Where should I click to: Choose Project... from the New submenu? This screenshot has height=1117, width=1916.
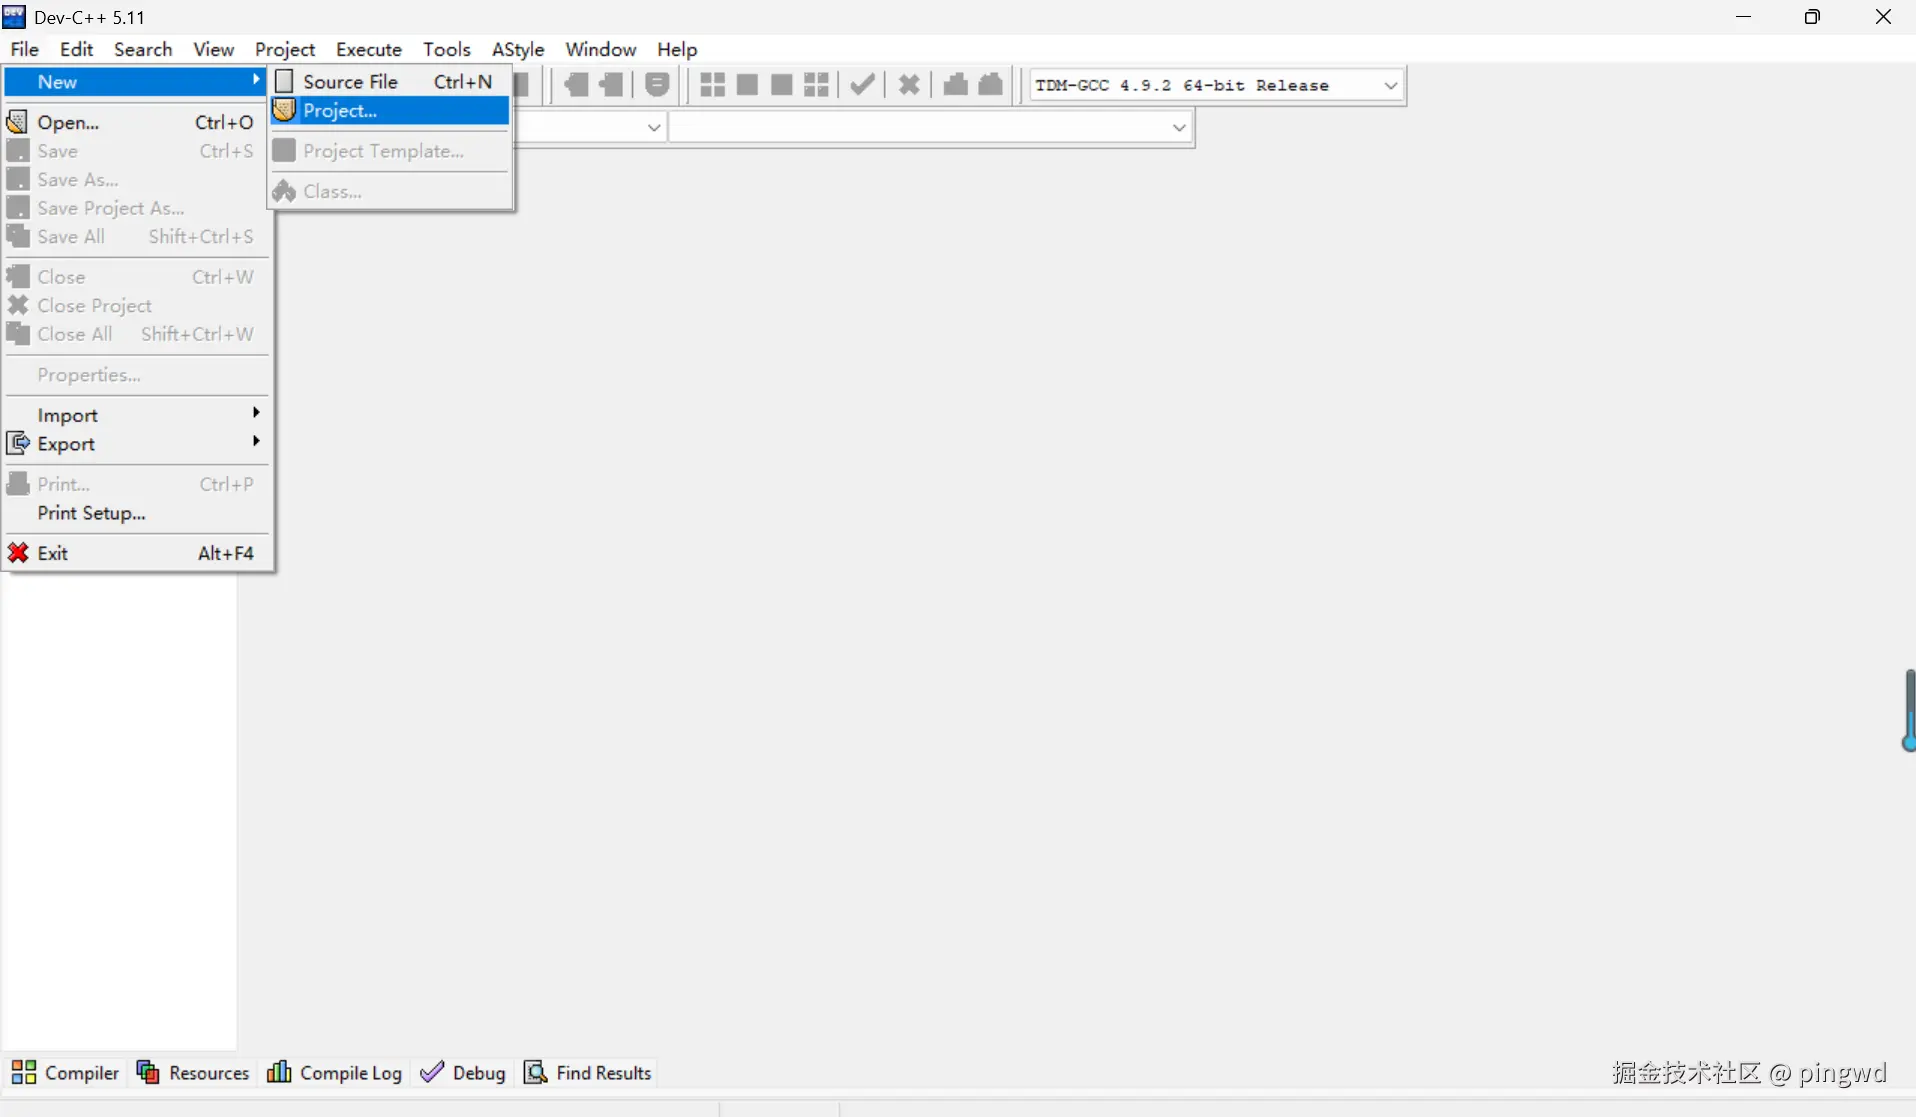point(390,111)
